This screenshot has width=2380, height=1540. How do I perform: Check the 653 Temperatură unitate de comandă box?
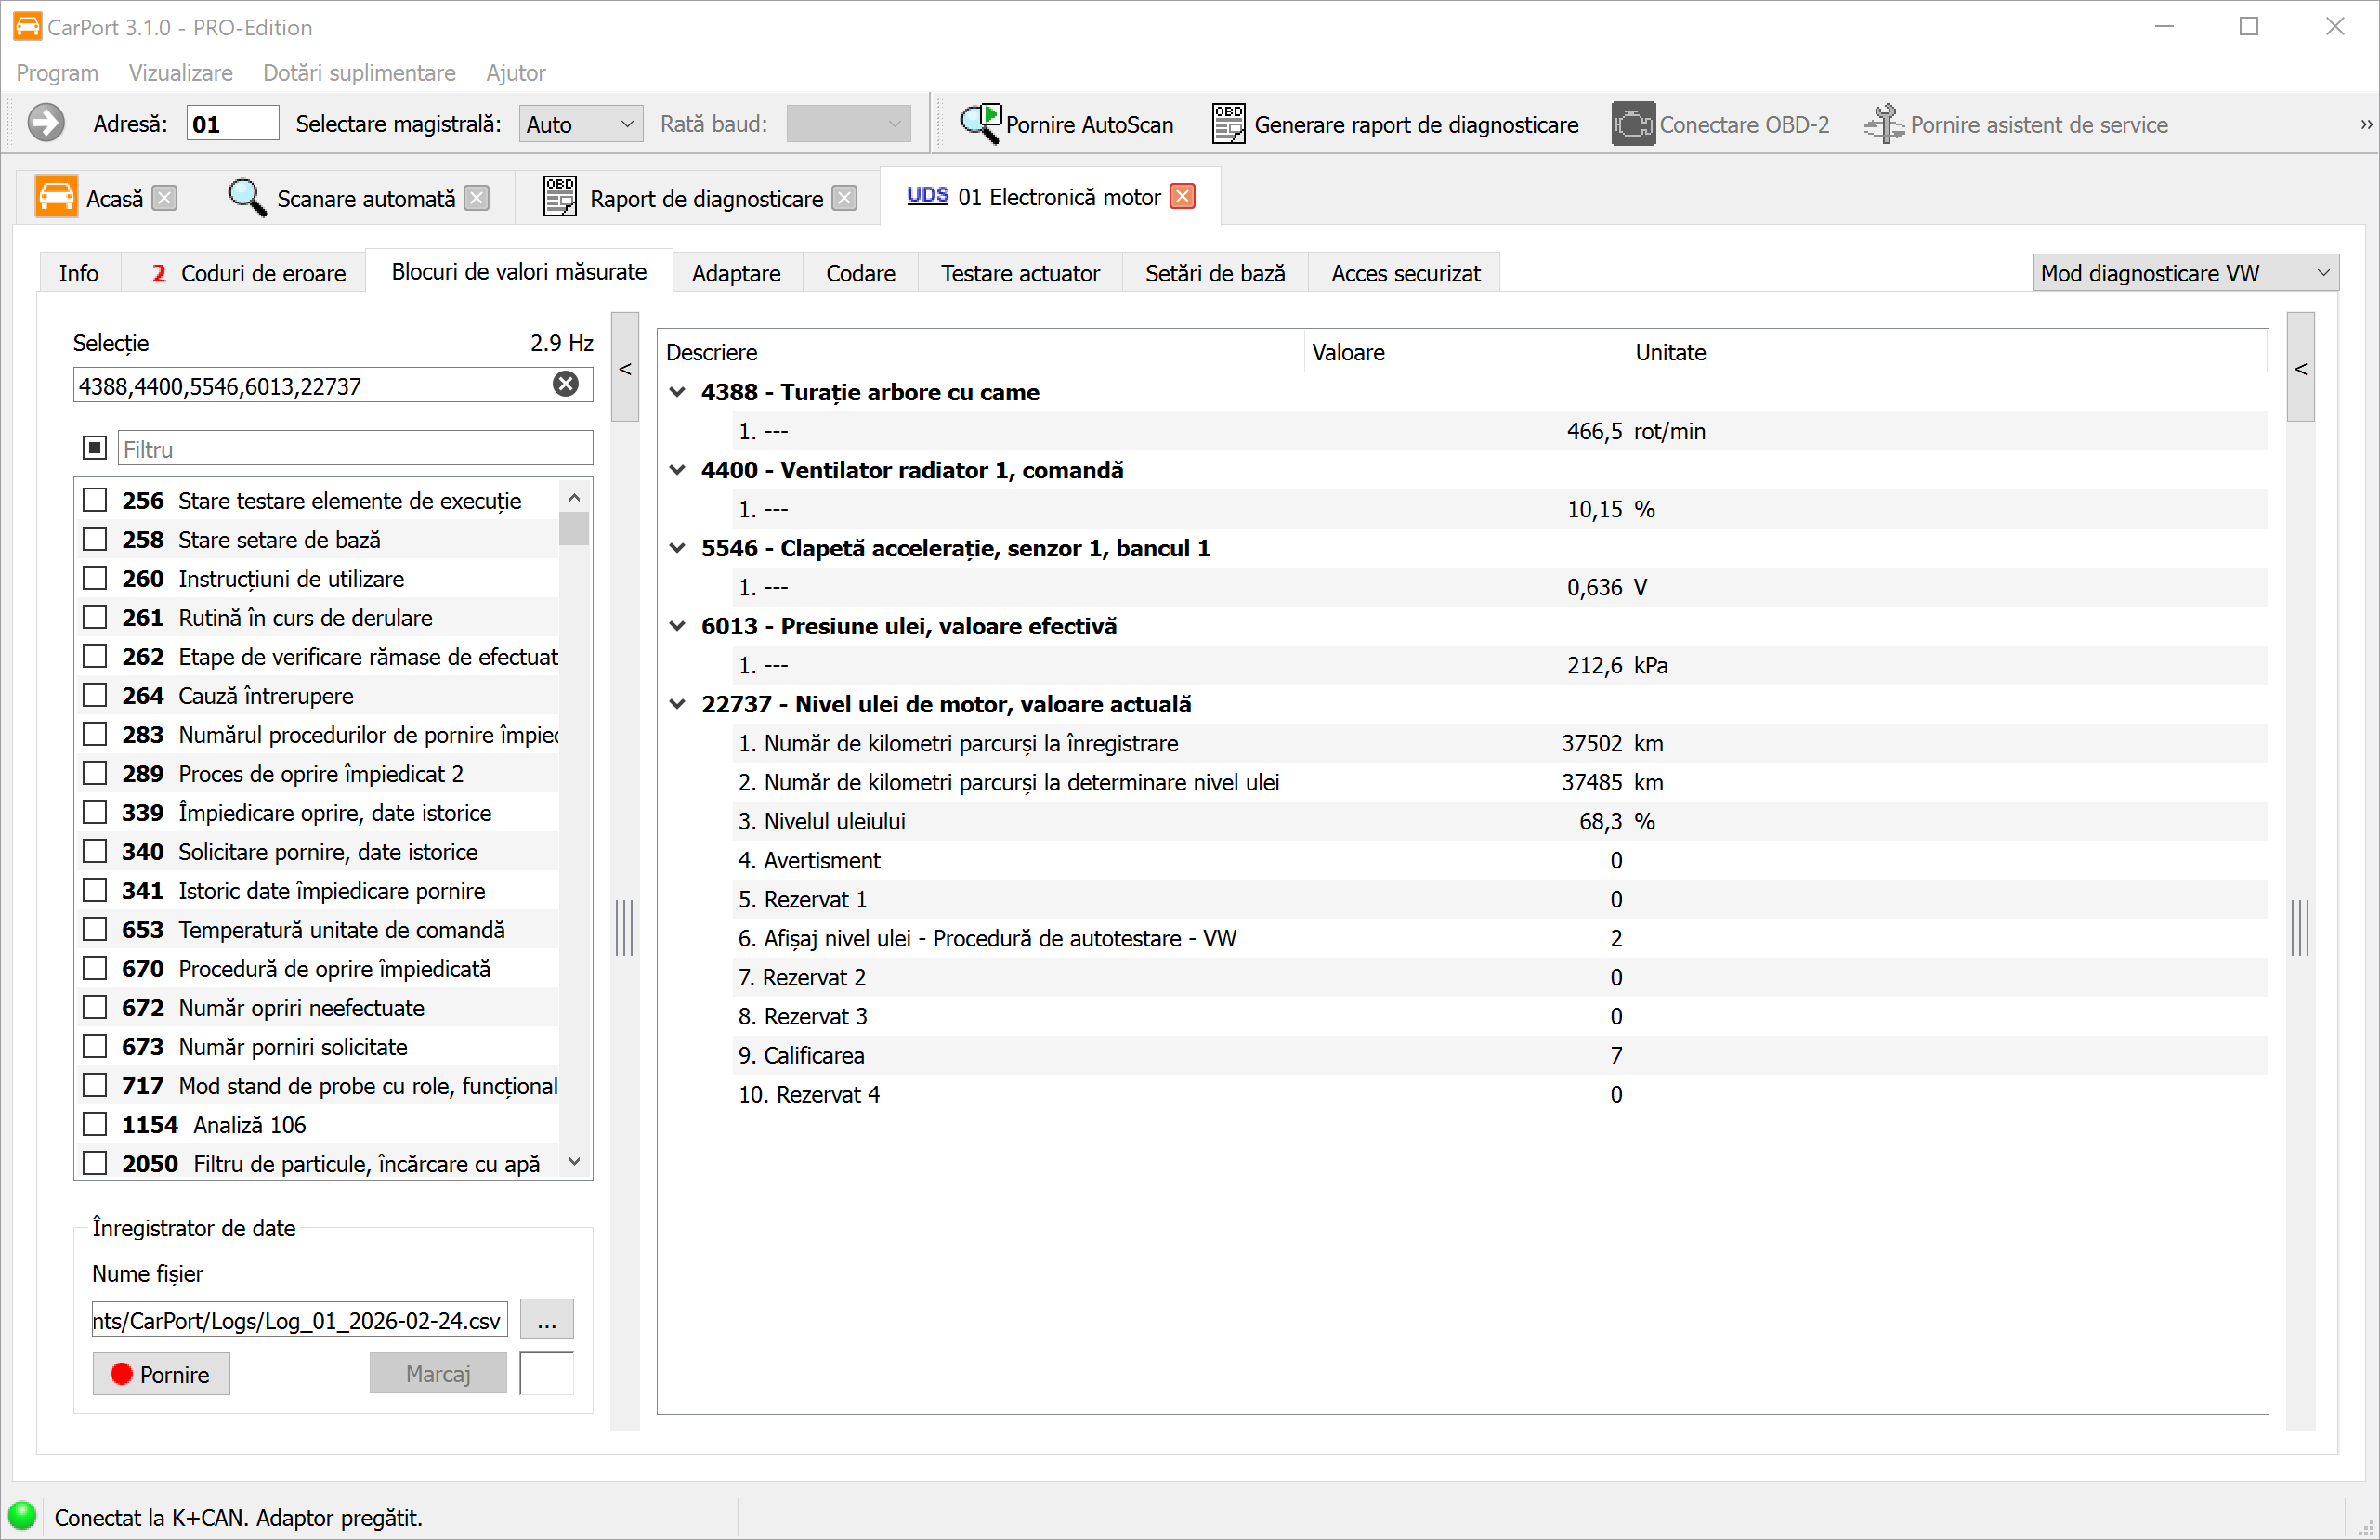pyautogui.click(x=95, y=930)
